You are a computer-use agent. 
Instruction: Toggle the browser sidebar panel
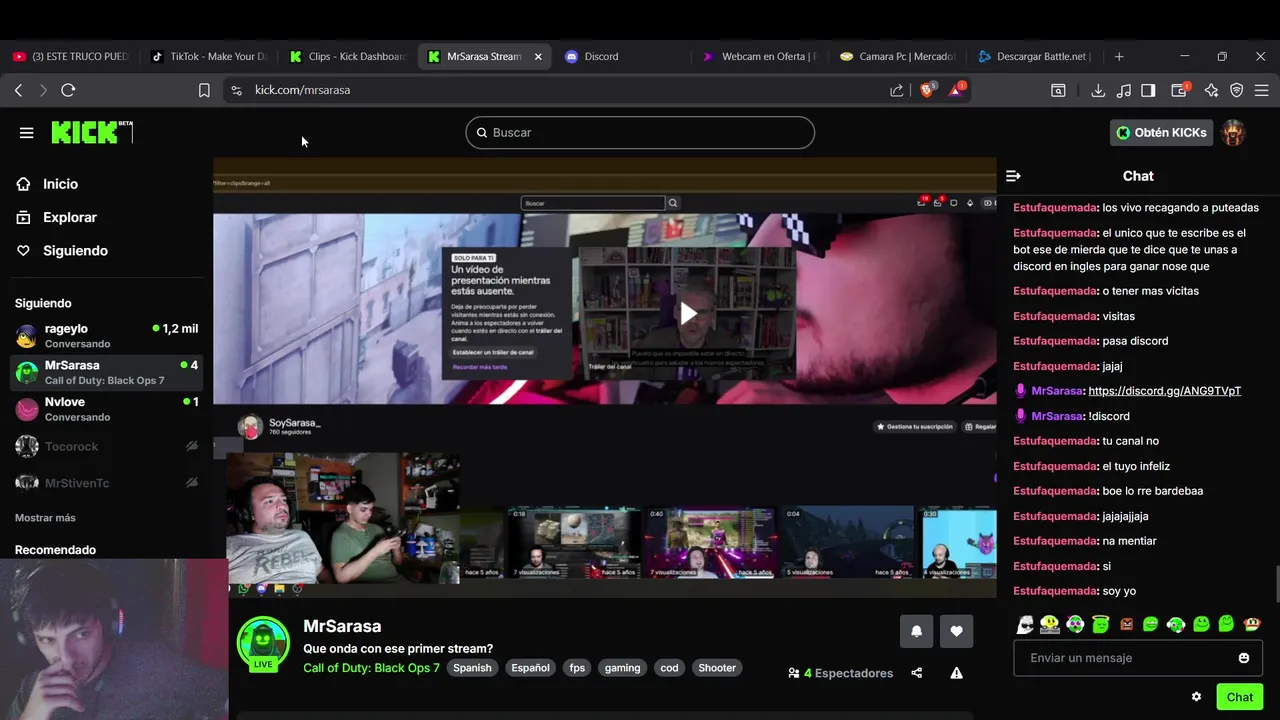[x=1148, y=90]
